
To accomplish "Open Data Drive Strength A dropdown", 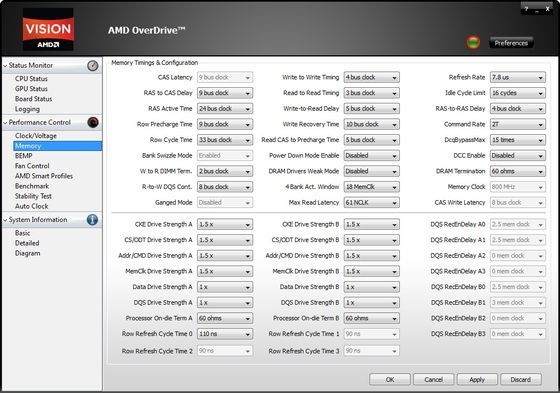I will [225, 287].
